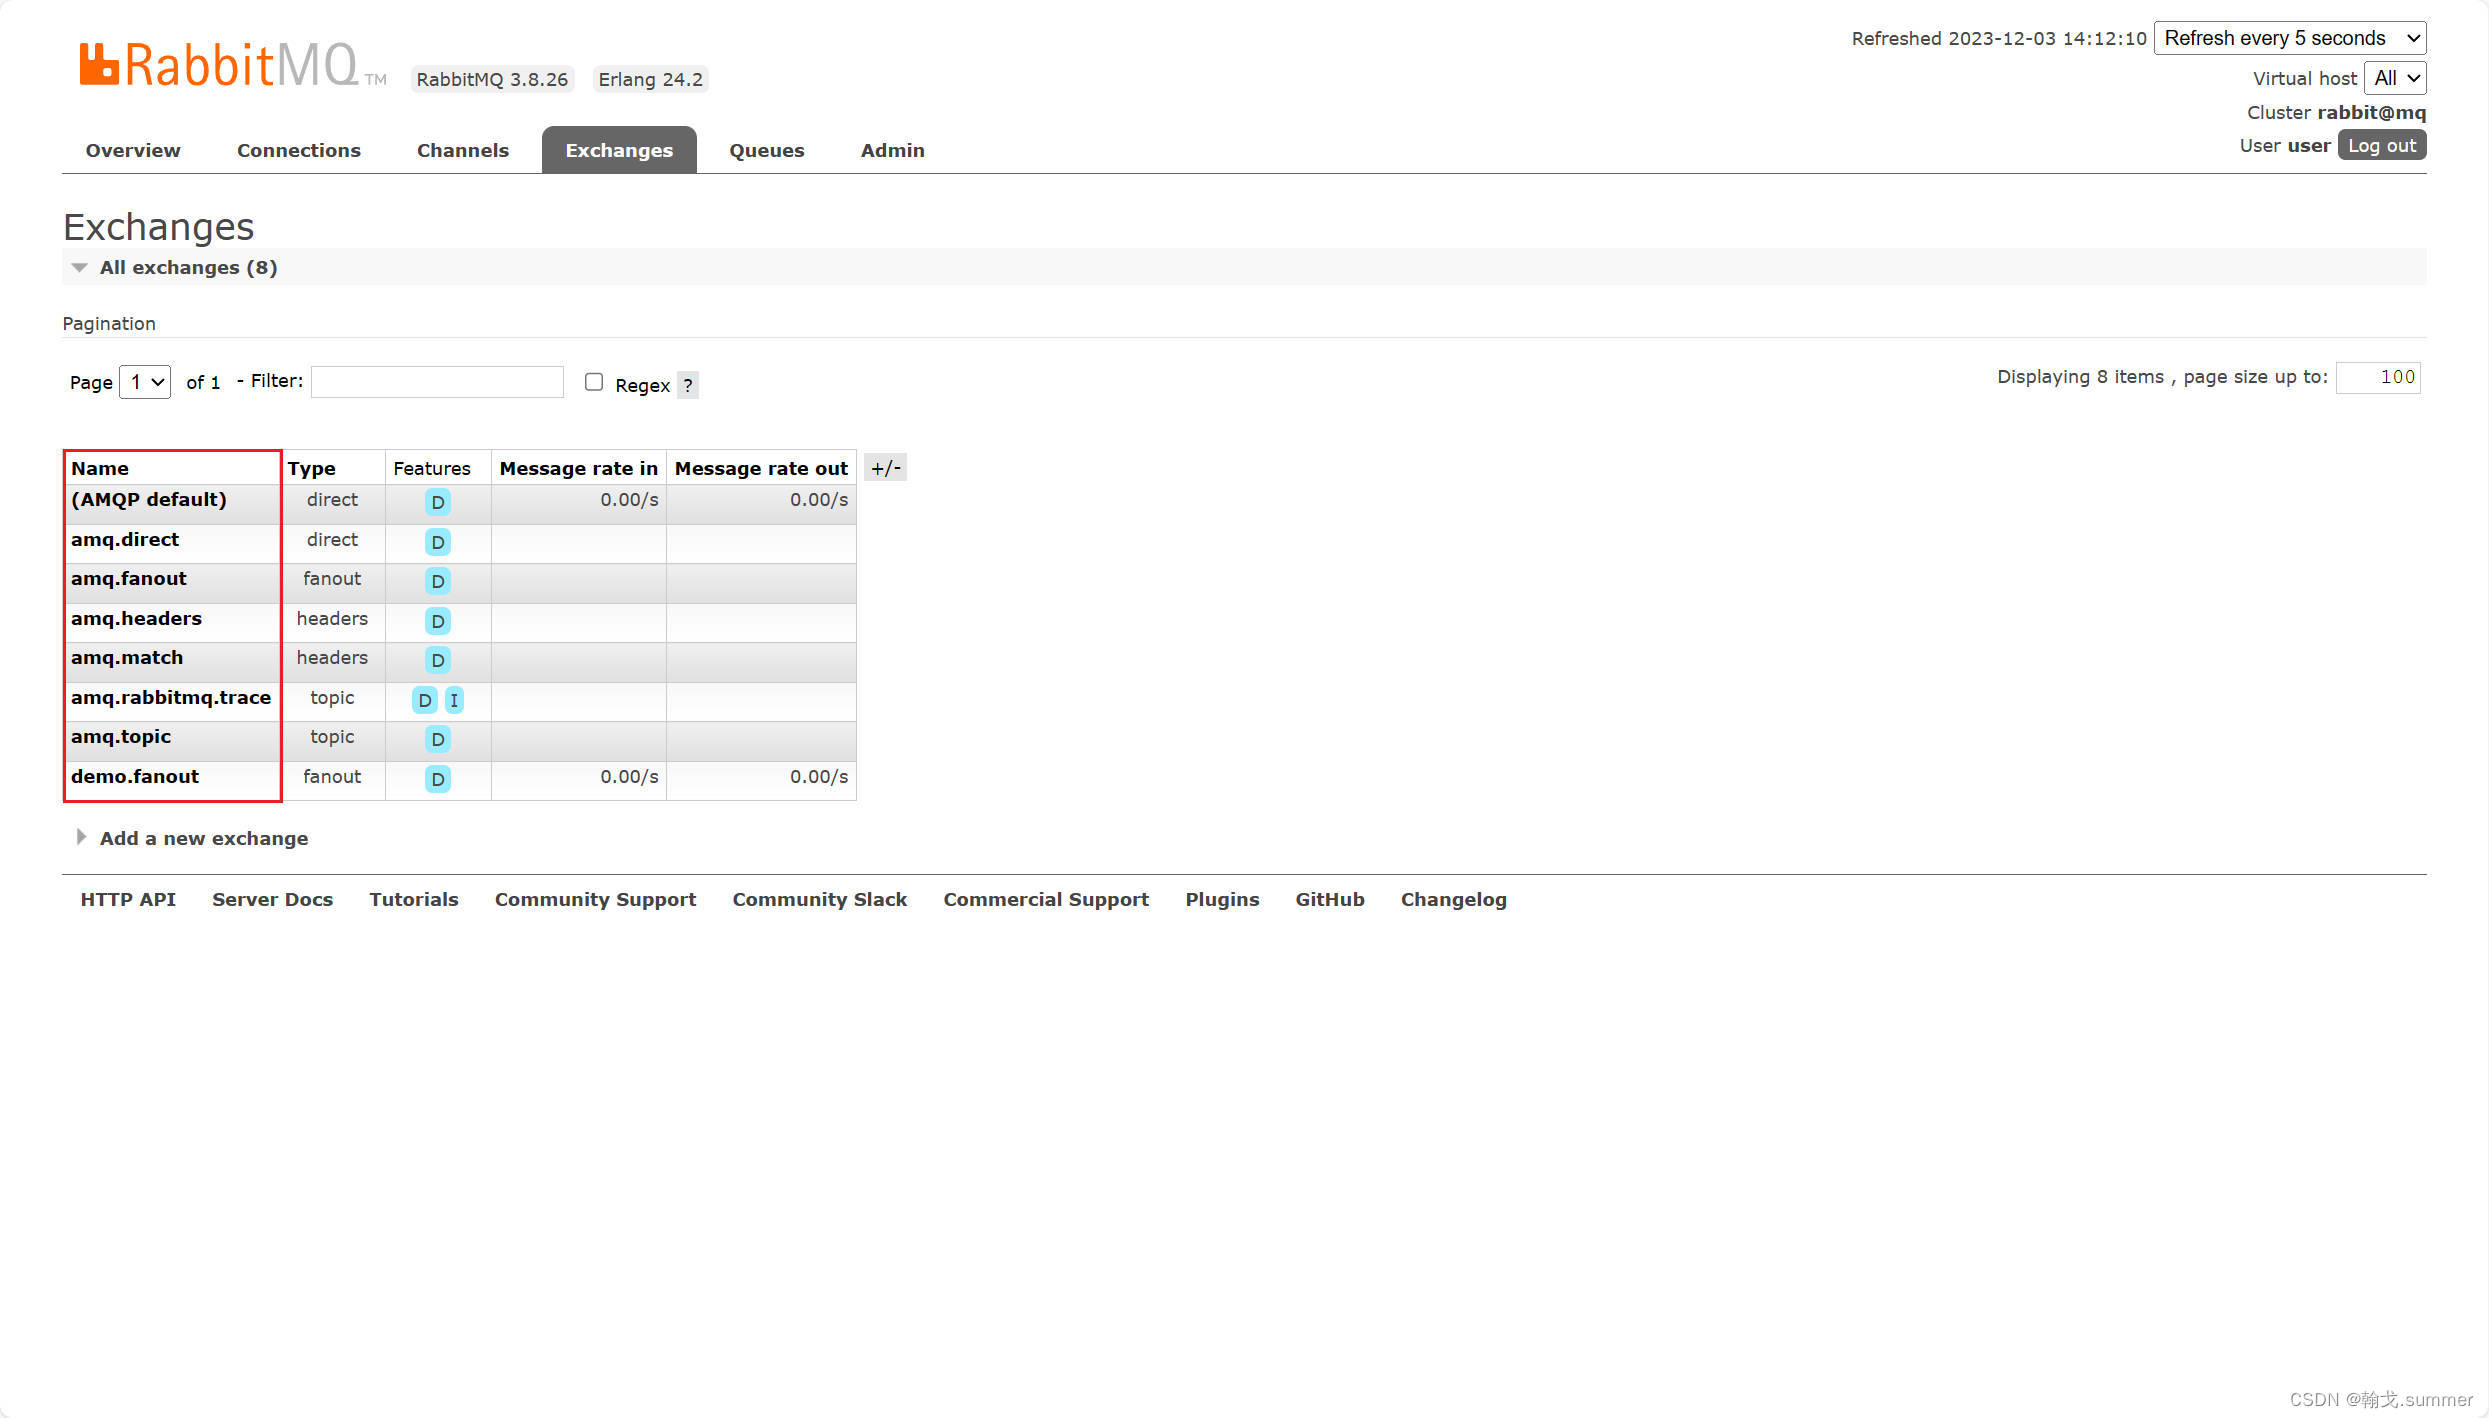The height and width of the screenshot is (1418, 2489).
Task: Open the Virtual host dropdown
Action: pyautogui.click(x=2395, y=78)
